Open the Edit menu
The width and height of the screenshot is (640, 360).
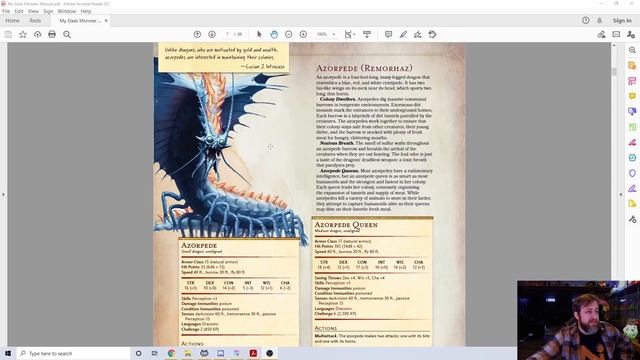click(19, 11)
